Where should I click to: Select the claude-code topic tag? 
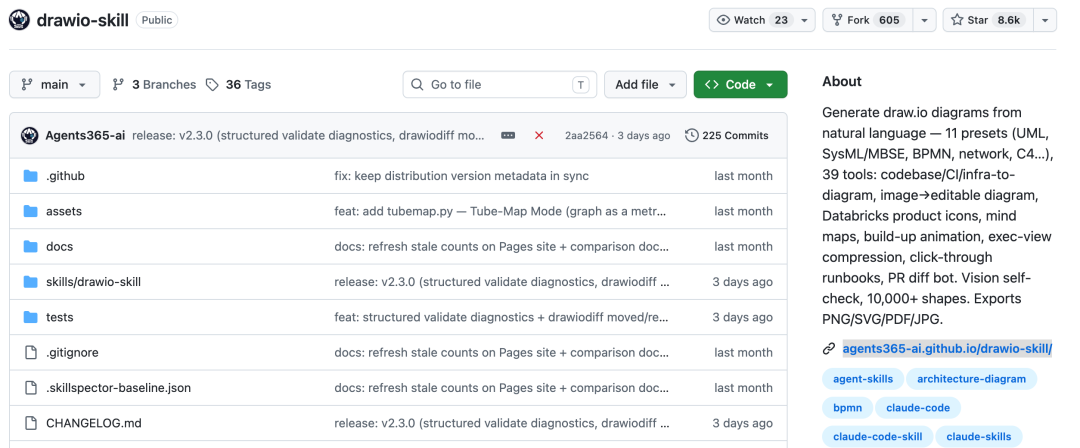[918, 407]
